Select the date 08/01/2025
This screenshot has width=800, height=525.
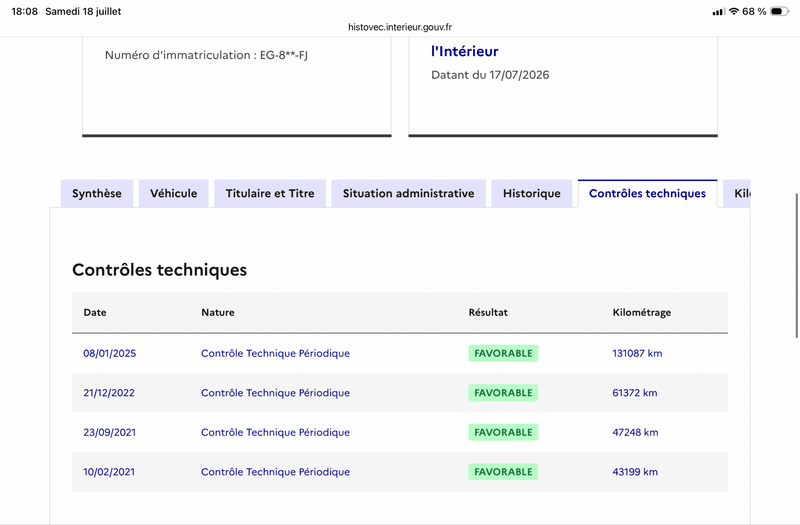click(x=110, y=353)
